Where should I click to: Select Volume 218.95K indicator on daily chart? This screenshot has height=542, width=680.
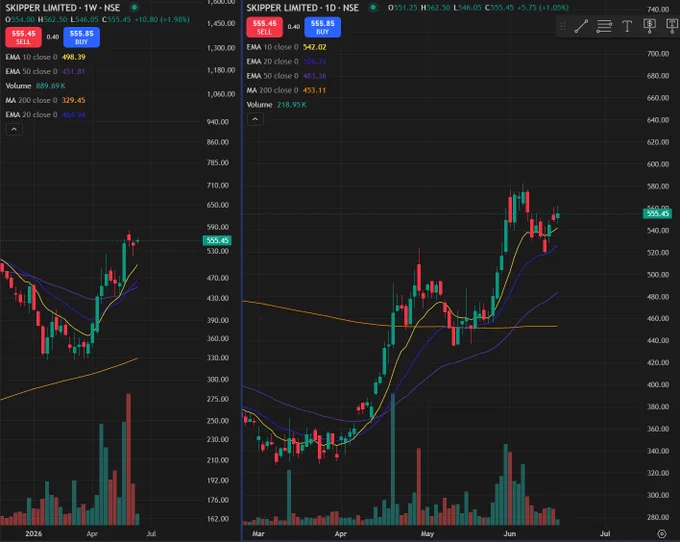[x=276, y=105]
